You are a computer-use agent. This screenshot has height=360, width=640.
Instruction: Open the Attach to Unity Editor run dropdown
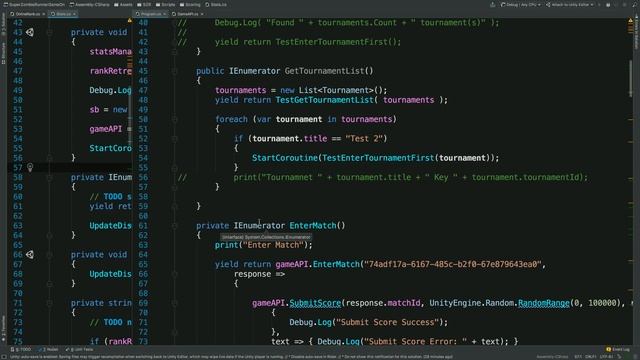pyautogui.click(x=569, y=4)
